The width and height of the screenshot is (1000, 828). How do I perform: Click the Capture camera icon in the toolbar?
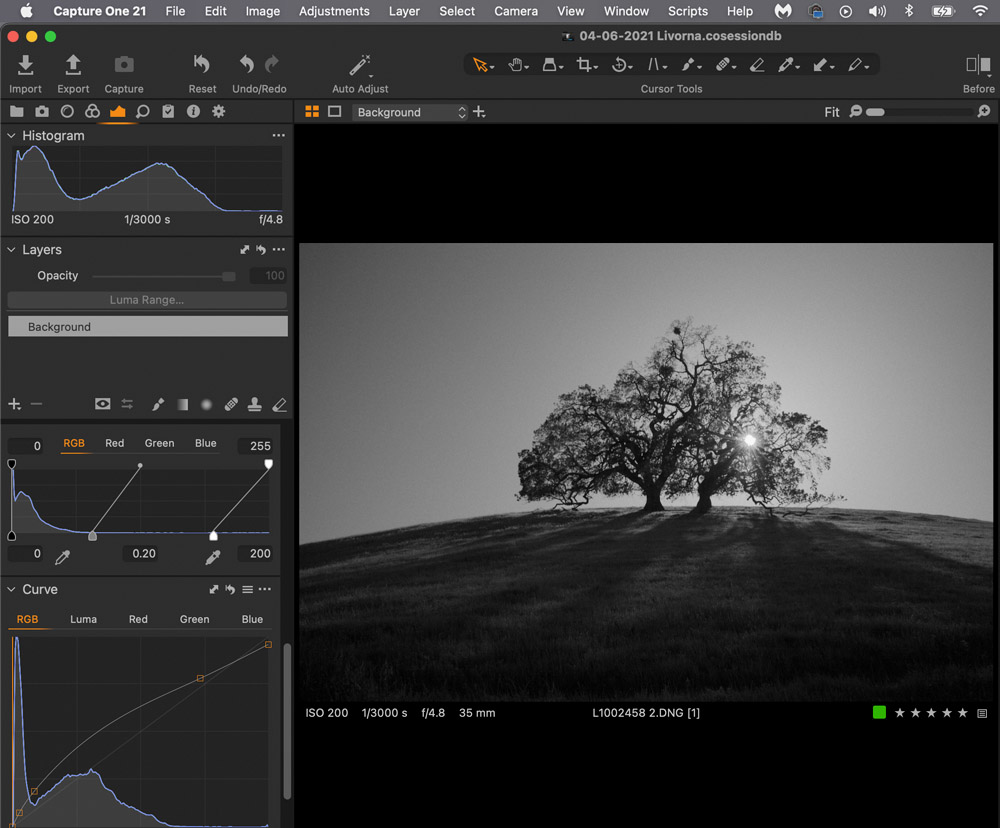(x=124, y=64)
